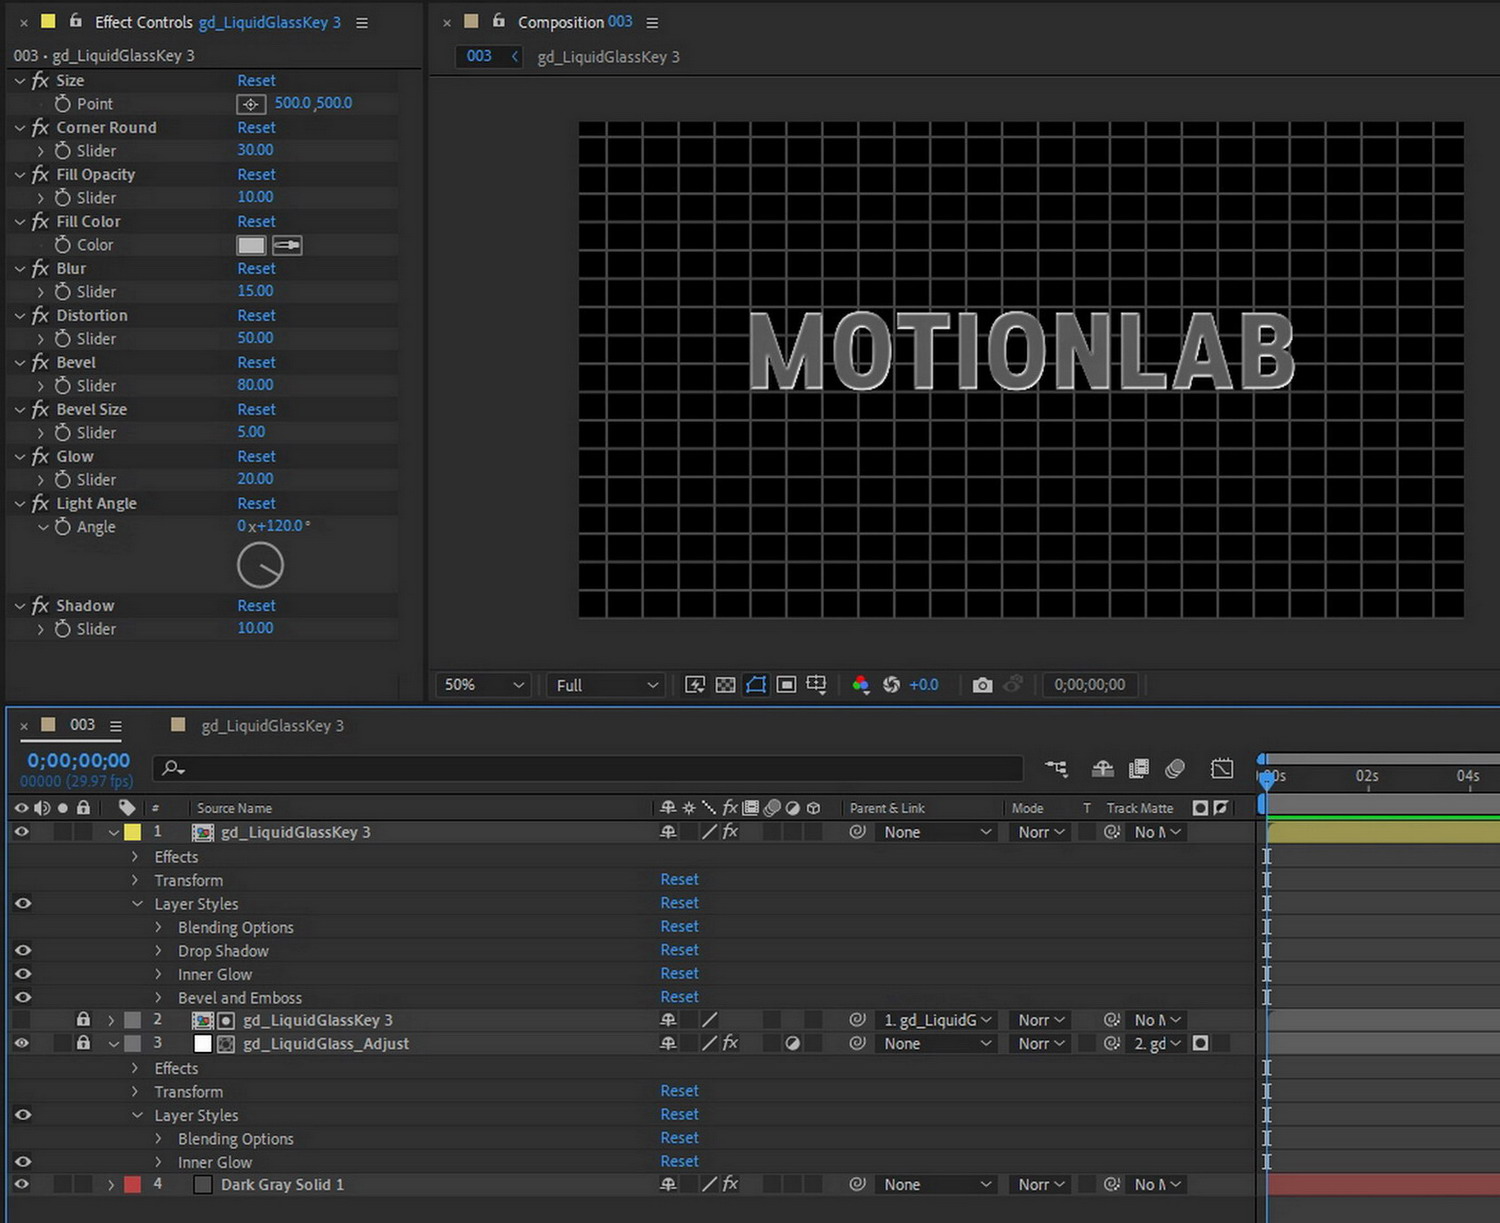
Task: Click the eyedropper next to Fill Color
Action: tap(287, 245)
